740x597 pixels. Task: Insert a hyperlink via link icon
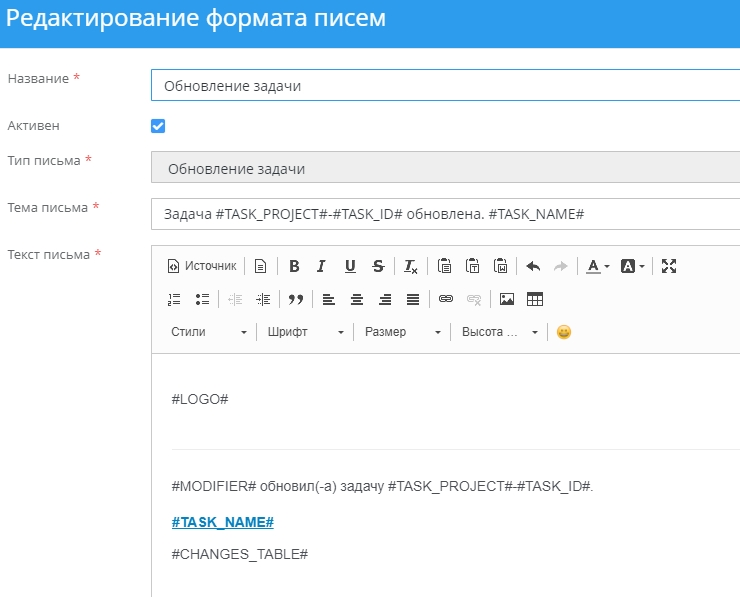click(x=446, y=299)
